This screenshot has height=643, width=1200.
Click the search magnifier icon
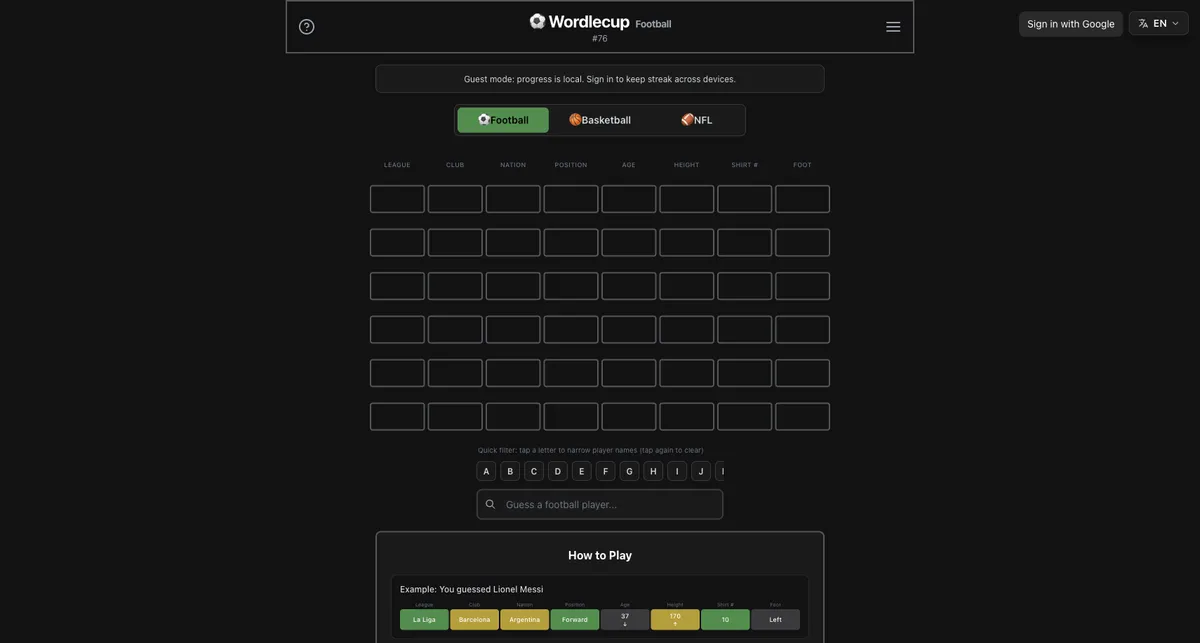(490, 504)
